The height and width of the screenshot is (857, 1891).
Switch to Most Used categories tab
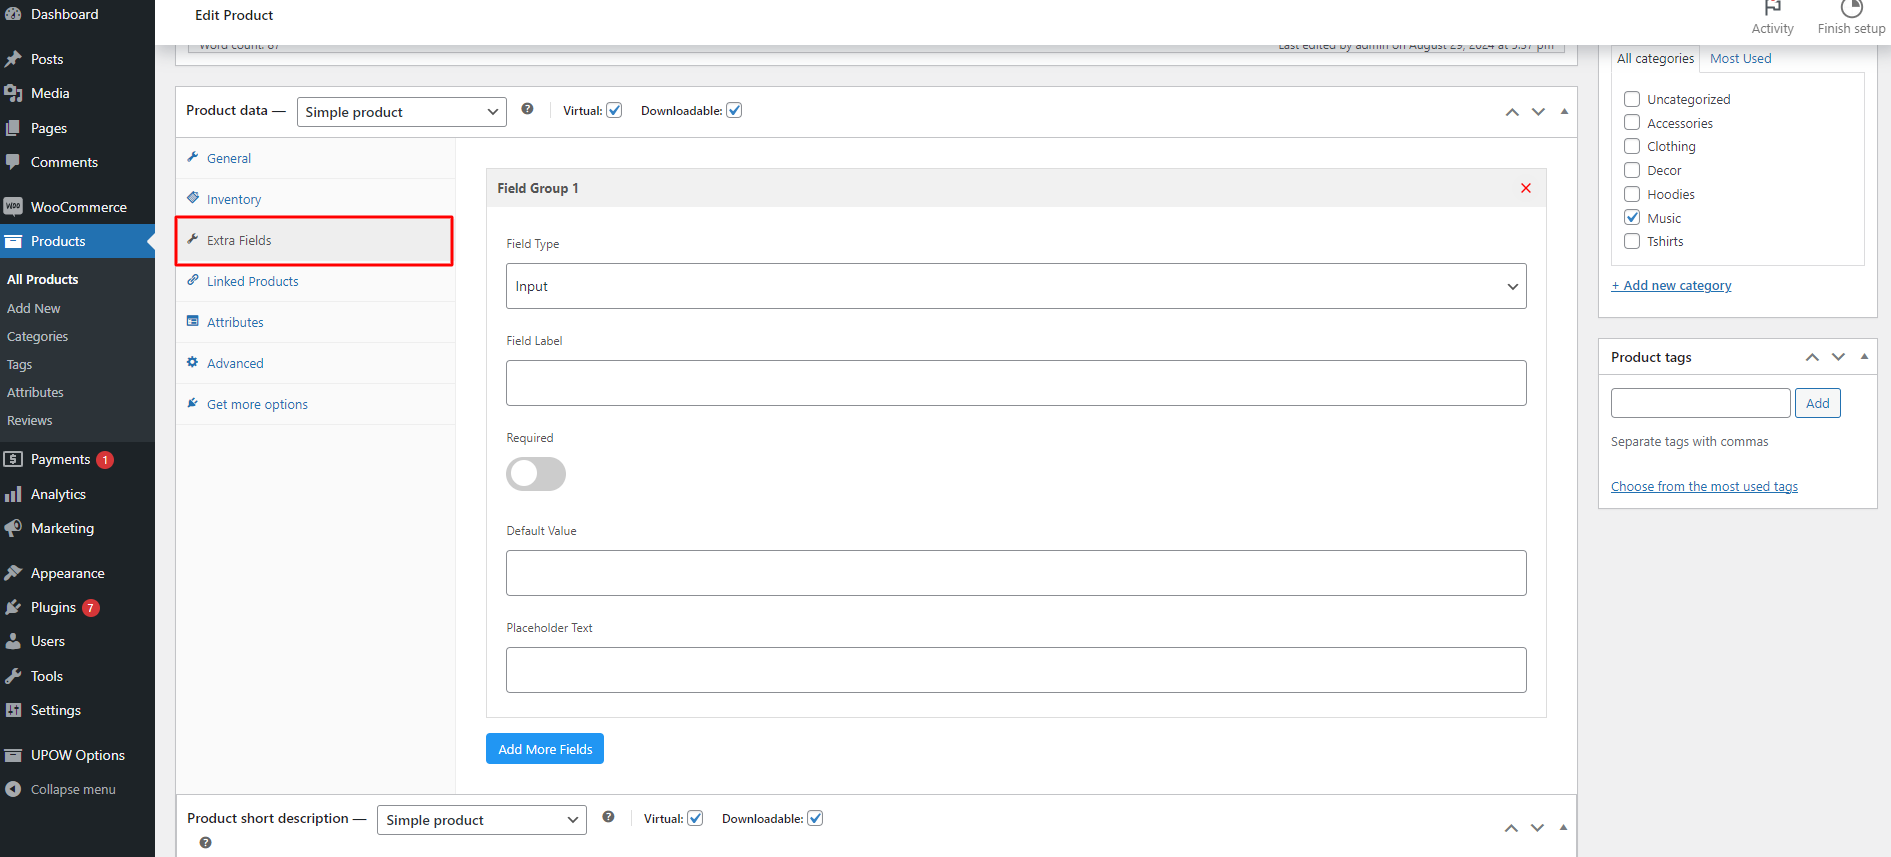tap(1740, 58)
